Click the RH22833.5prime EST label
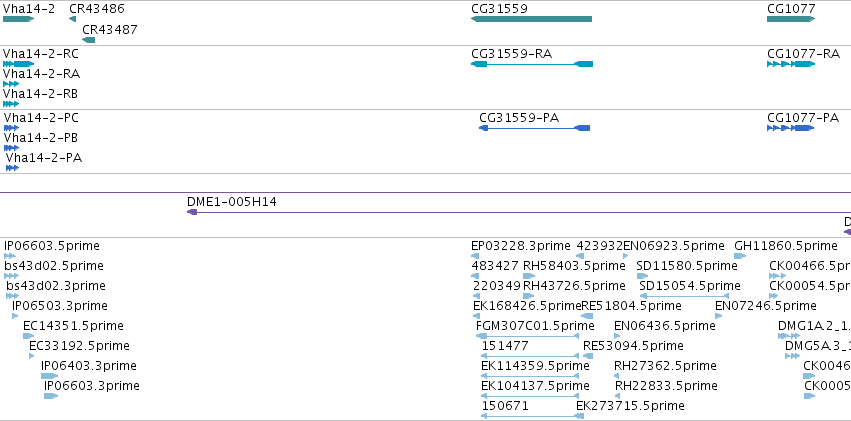851x421 pixels. click(666, 386)
